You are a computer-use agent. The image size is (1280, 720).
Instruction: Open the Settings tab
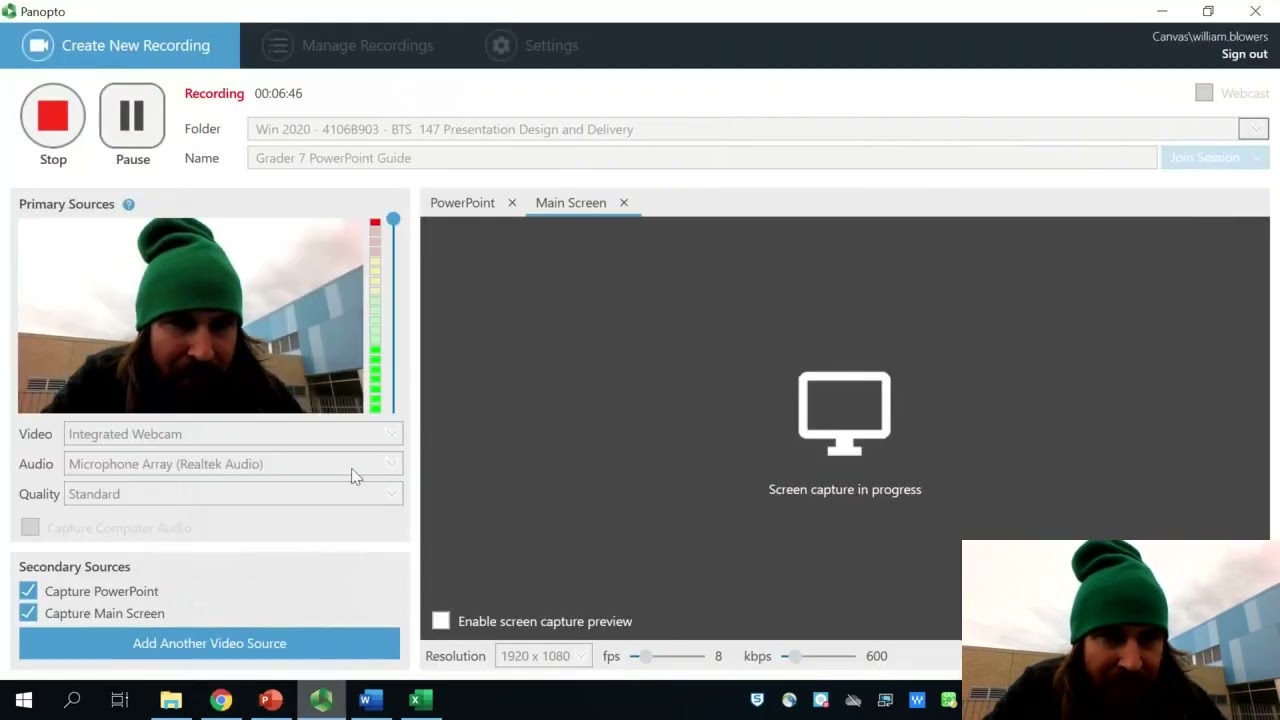pyautogui.click(x=533, y=45)
